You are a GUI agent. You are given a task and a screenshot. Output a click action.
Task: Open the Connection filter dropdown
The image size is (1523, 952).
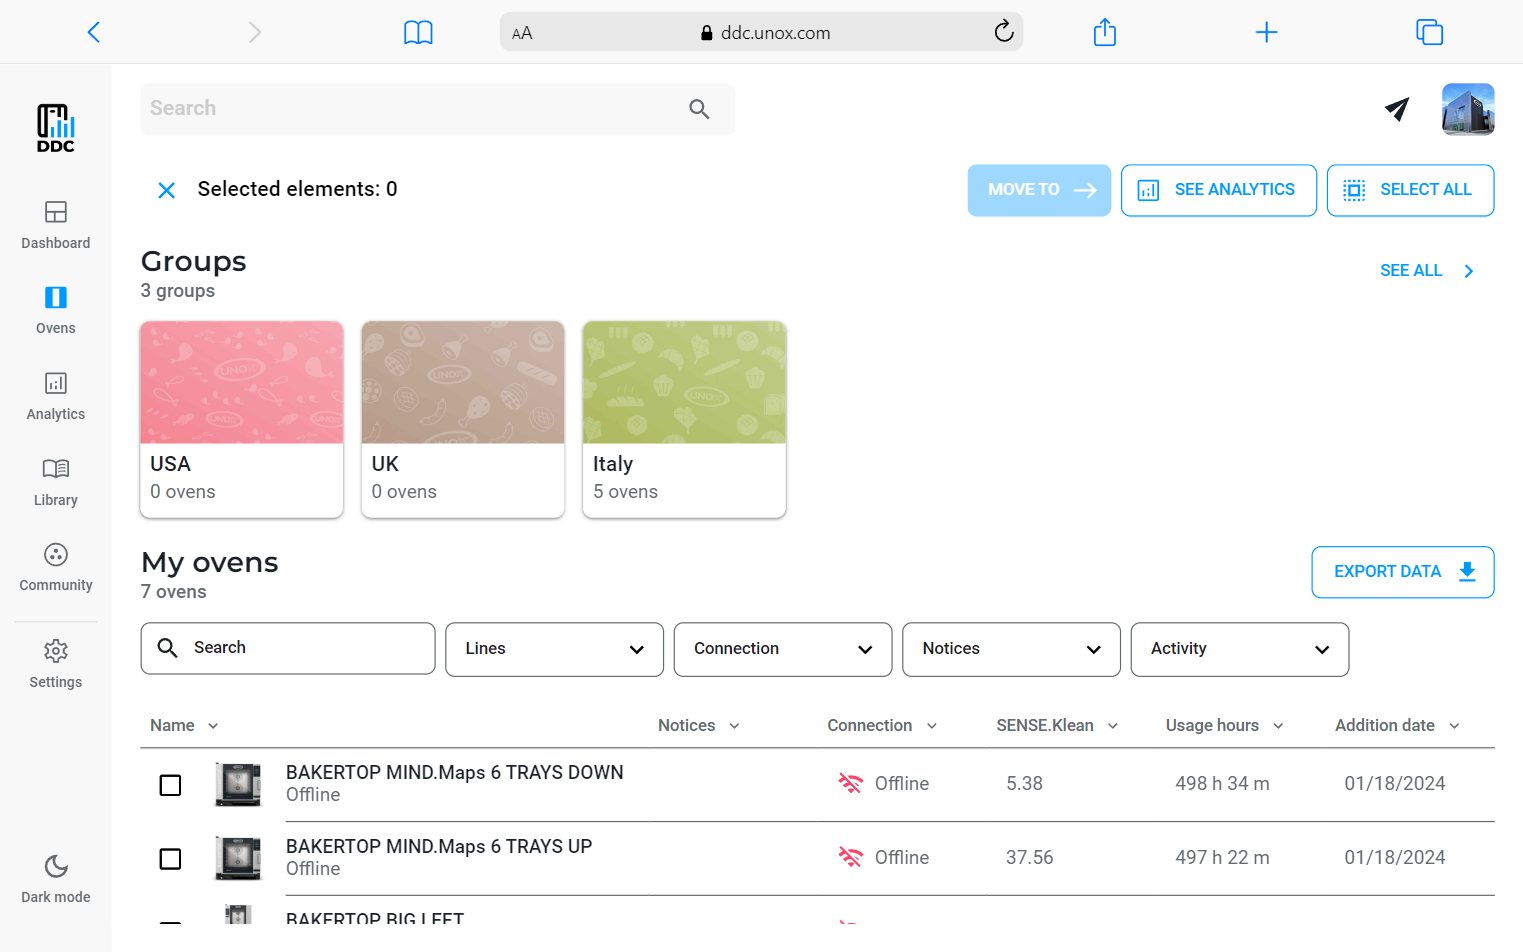pos(782,649)
